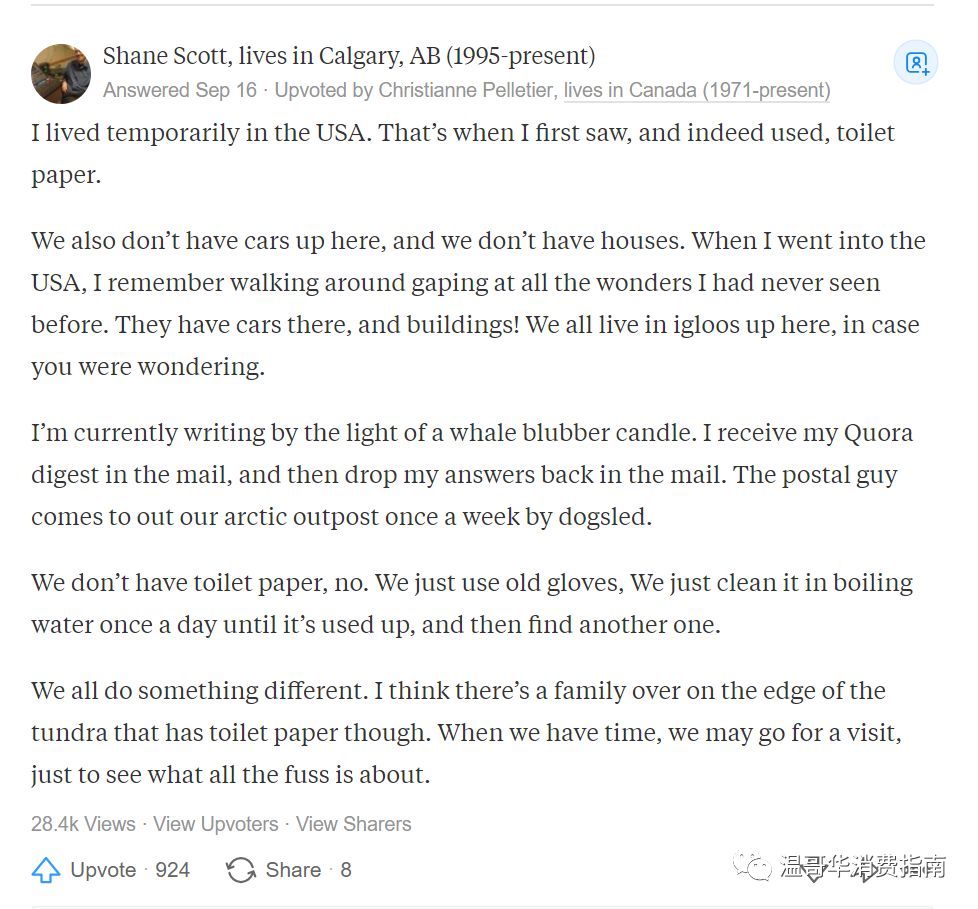Screen dimensions: 978x909
Task: Click the 28.4k Views count
Action: (83, 824)
